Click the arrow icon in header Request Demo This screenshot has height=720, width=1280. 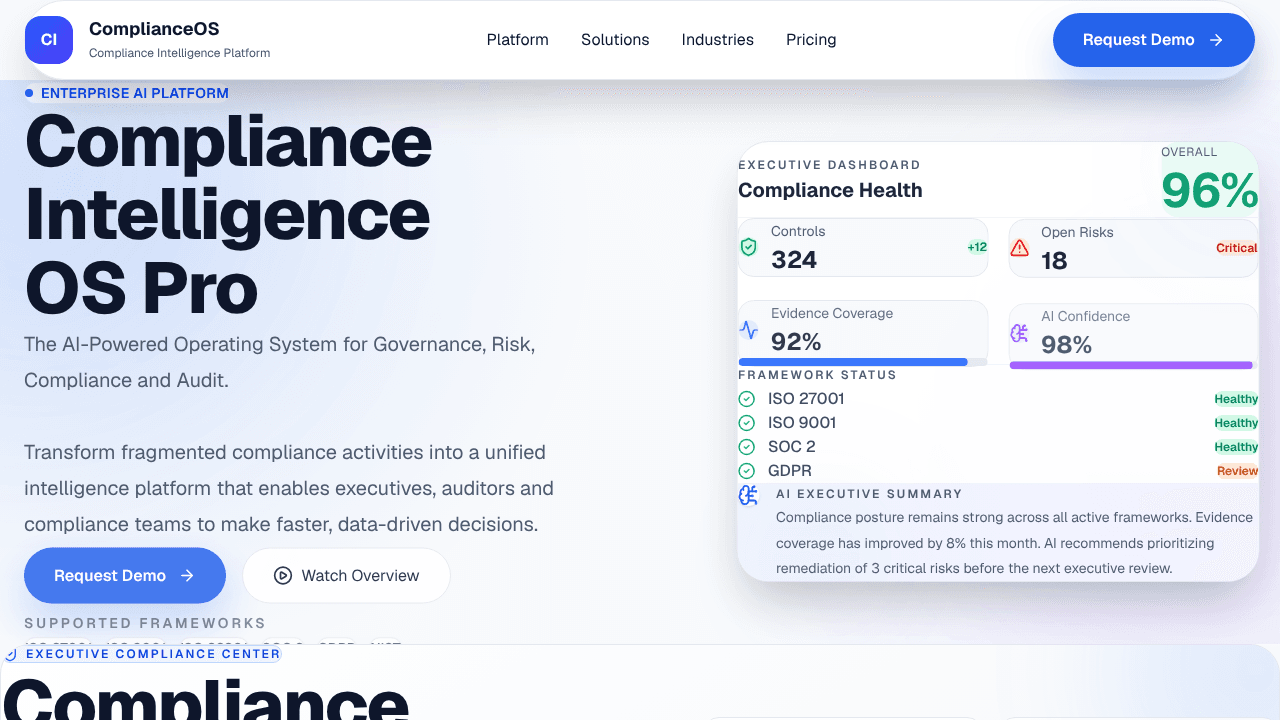click(1216, 40)
